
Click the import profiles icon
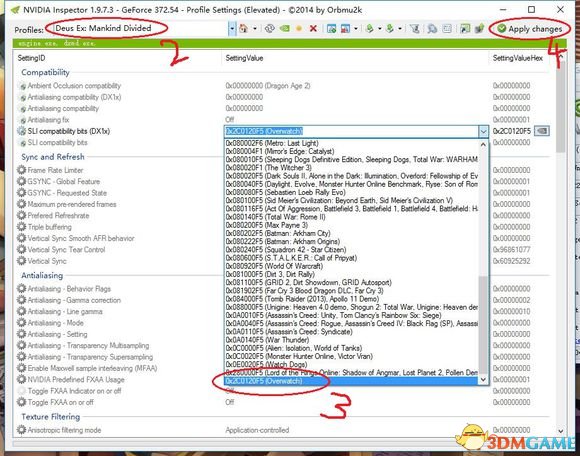tap(390, 28)
